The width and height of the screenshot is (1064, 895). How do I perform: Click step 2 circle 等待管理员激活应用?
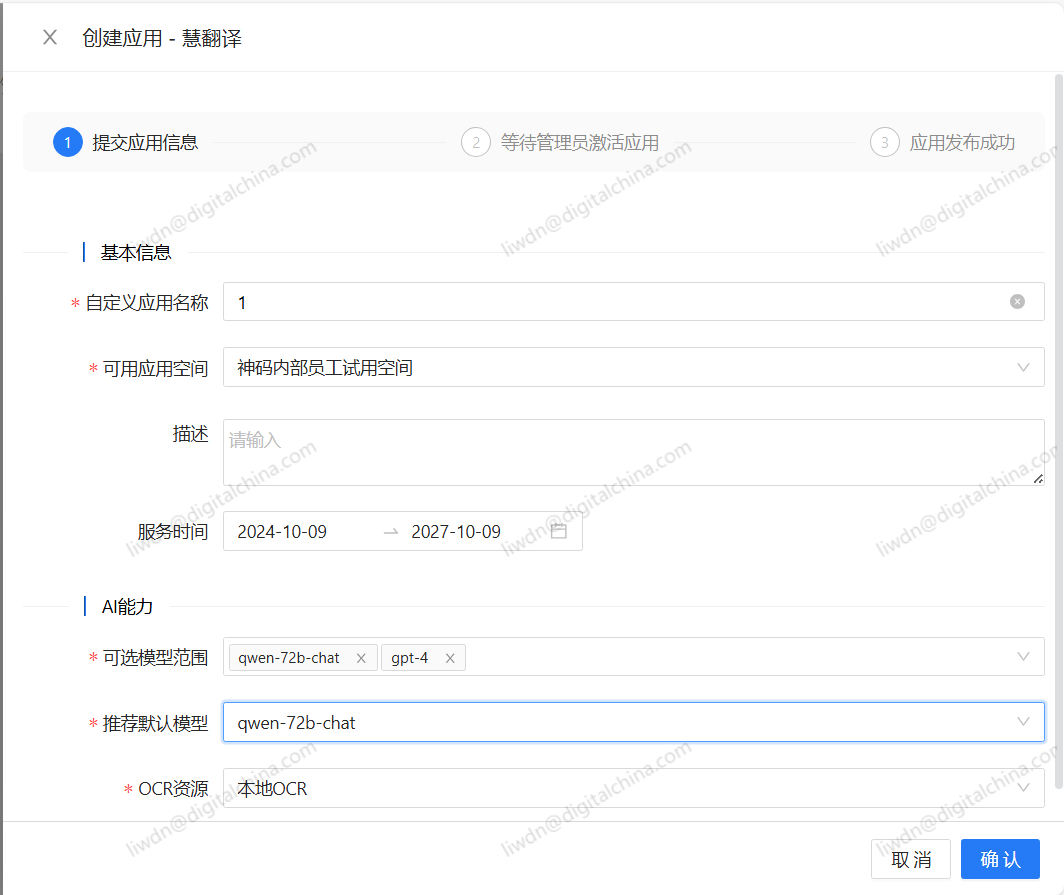[476, 143]
